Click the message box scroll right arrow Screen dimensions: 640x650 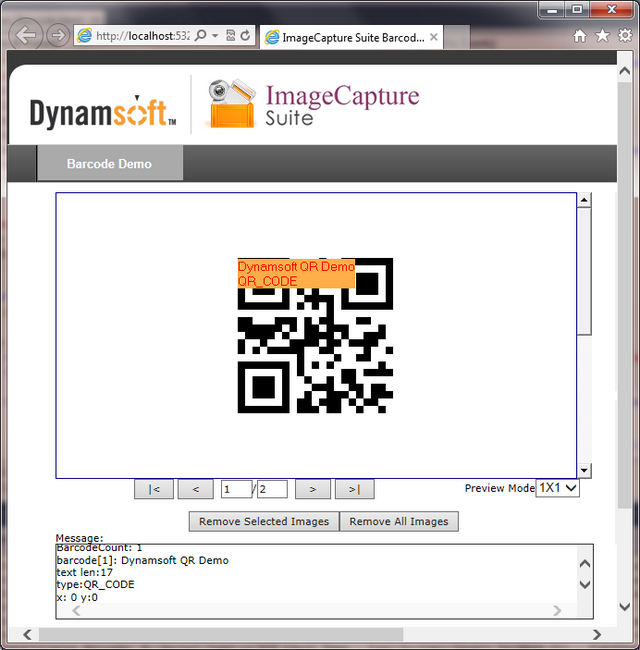tap(557, 610)
